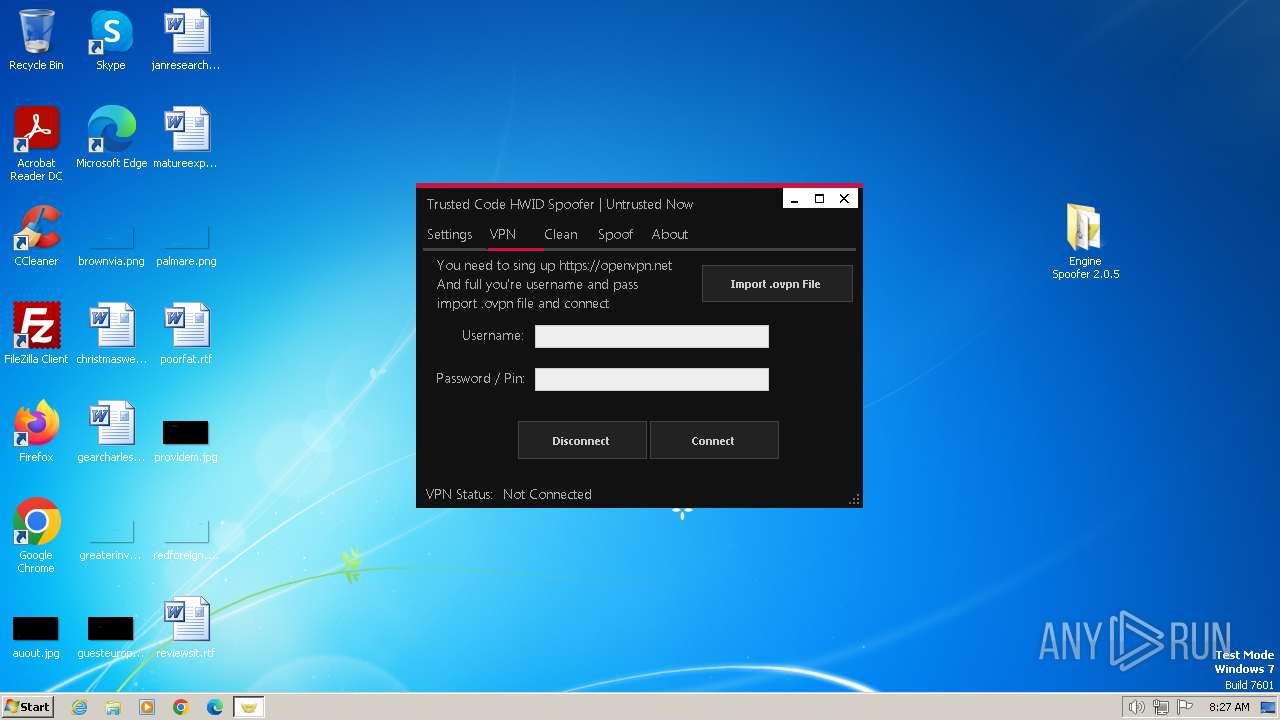Select the matureexp Word document icon

point(186,138)
